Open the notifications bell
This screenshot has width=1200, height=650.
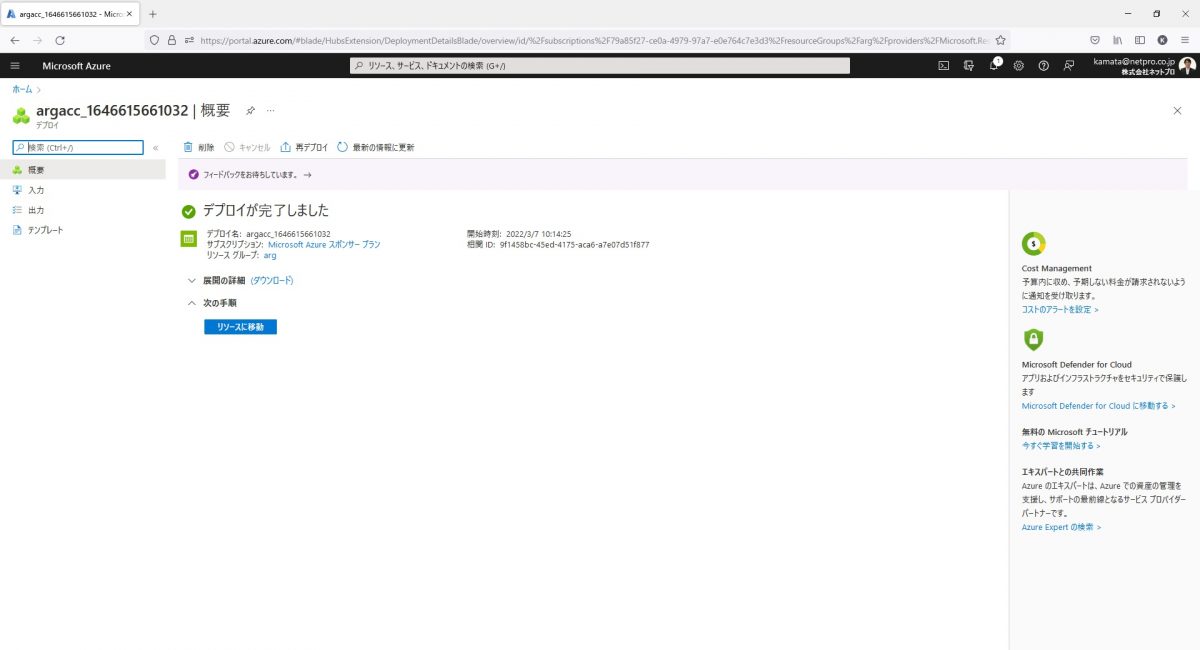994,66
